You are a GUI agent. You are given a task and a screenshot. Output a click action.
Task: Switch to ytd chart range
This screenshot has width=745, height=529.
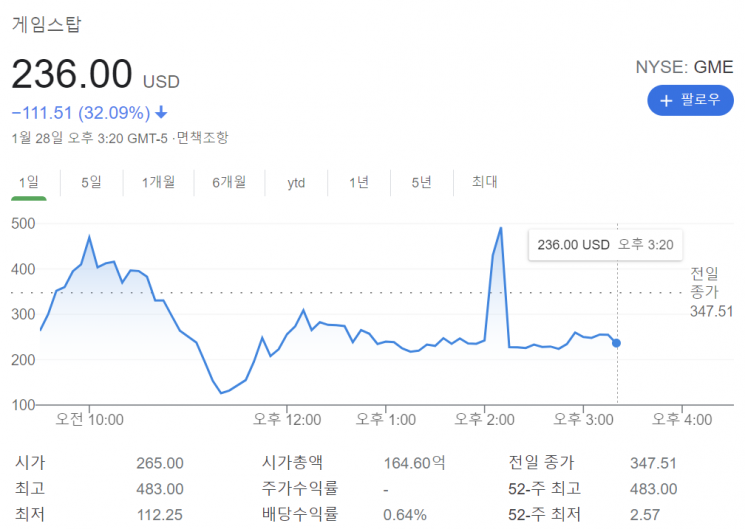296,183
